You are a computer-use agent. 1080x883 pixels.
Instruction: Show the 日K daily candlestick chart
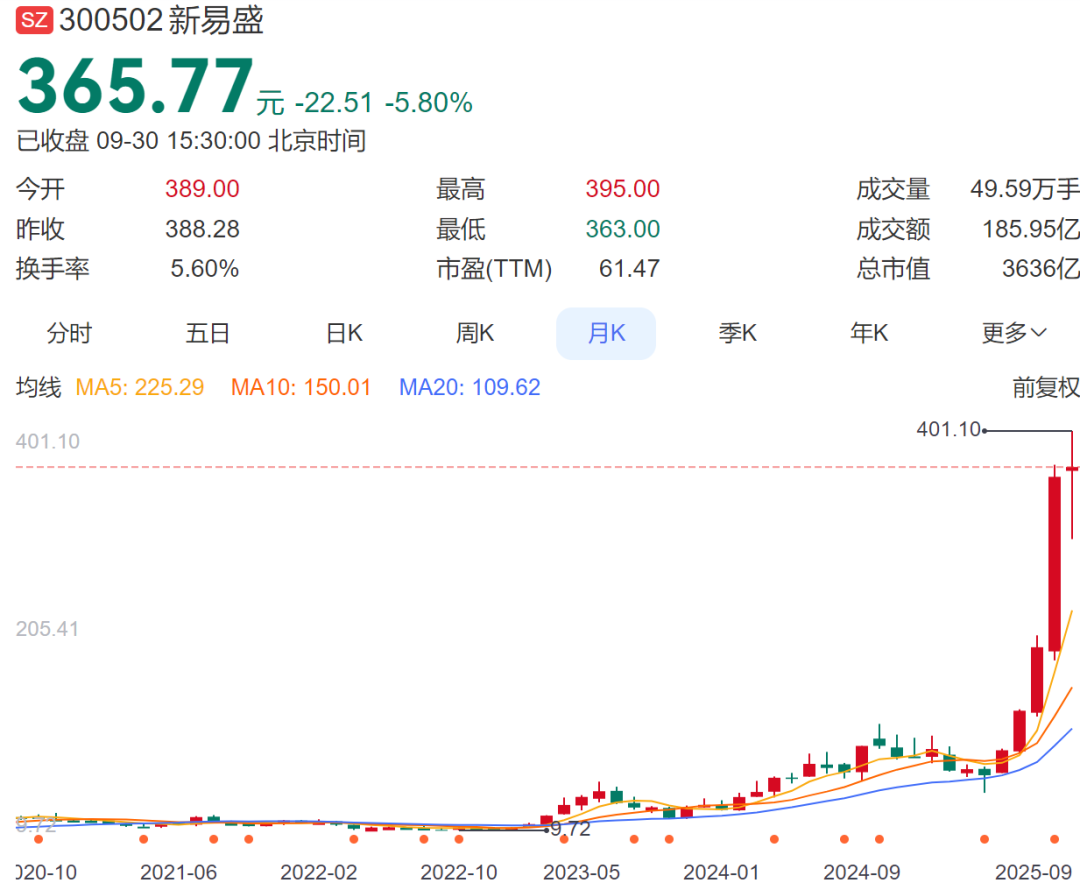point(345,333)
